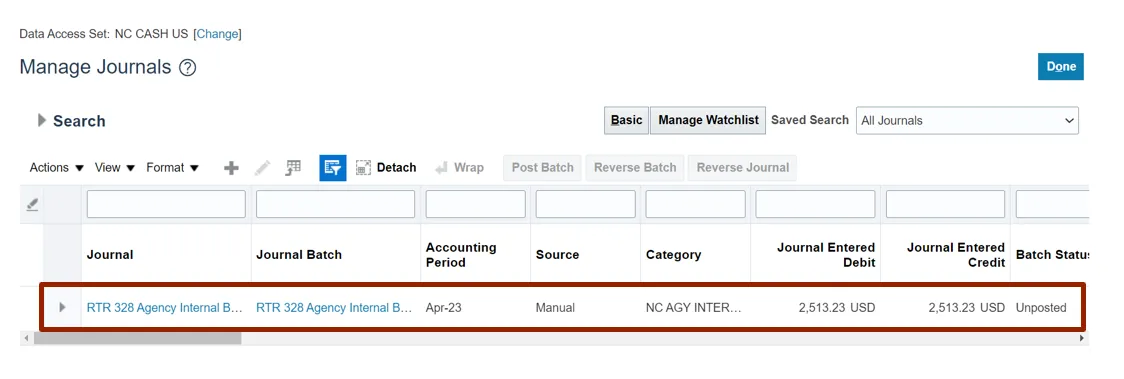Click the Journal column filter field
This screenshot has width=1124, height=379.
pyautogui.click(x=166, y=204)
